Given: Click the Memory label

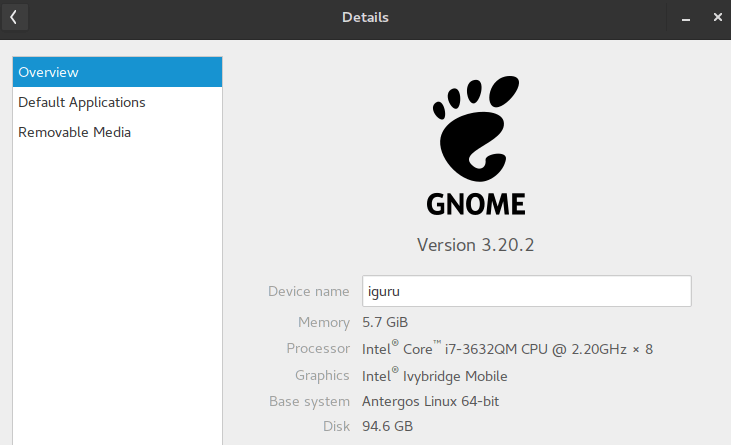Looking at the screenshot, I should (324, 322).
